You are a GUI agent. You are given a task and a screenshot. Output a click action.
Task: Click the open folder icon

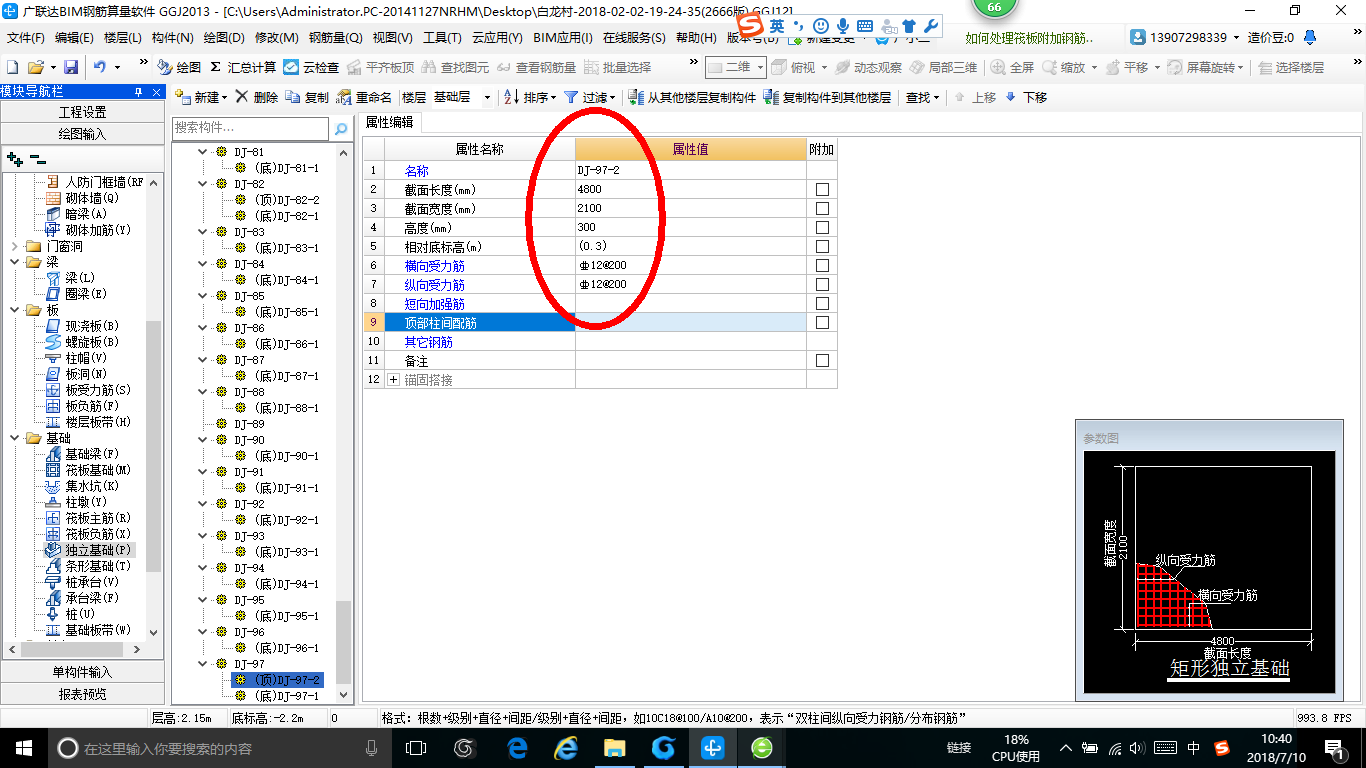coord(35,67)
